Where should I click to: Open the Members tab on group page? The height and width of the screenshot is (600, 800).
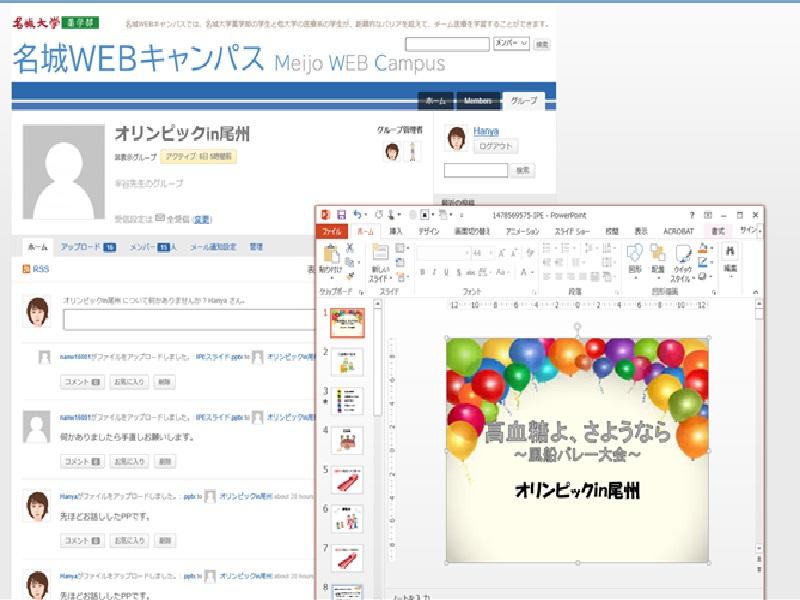point(153,247)
